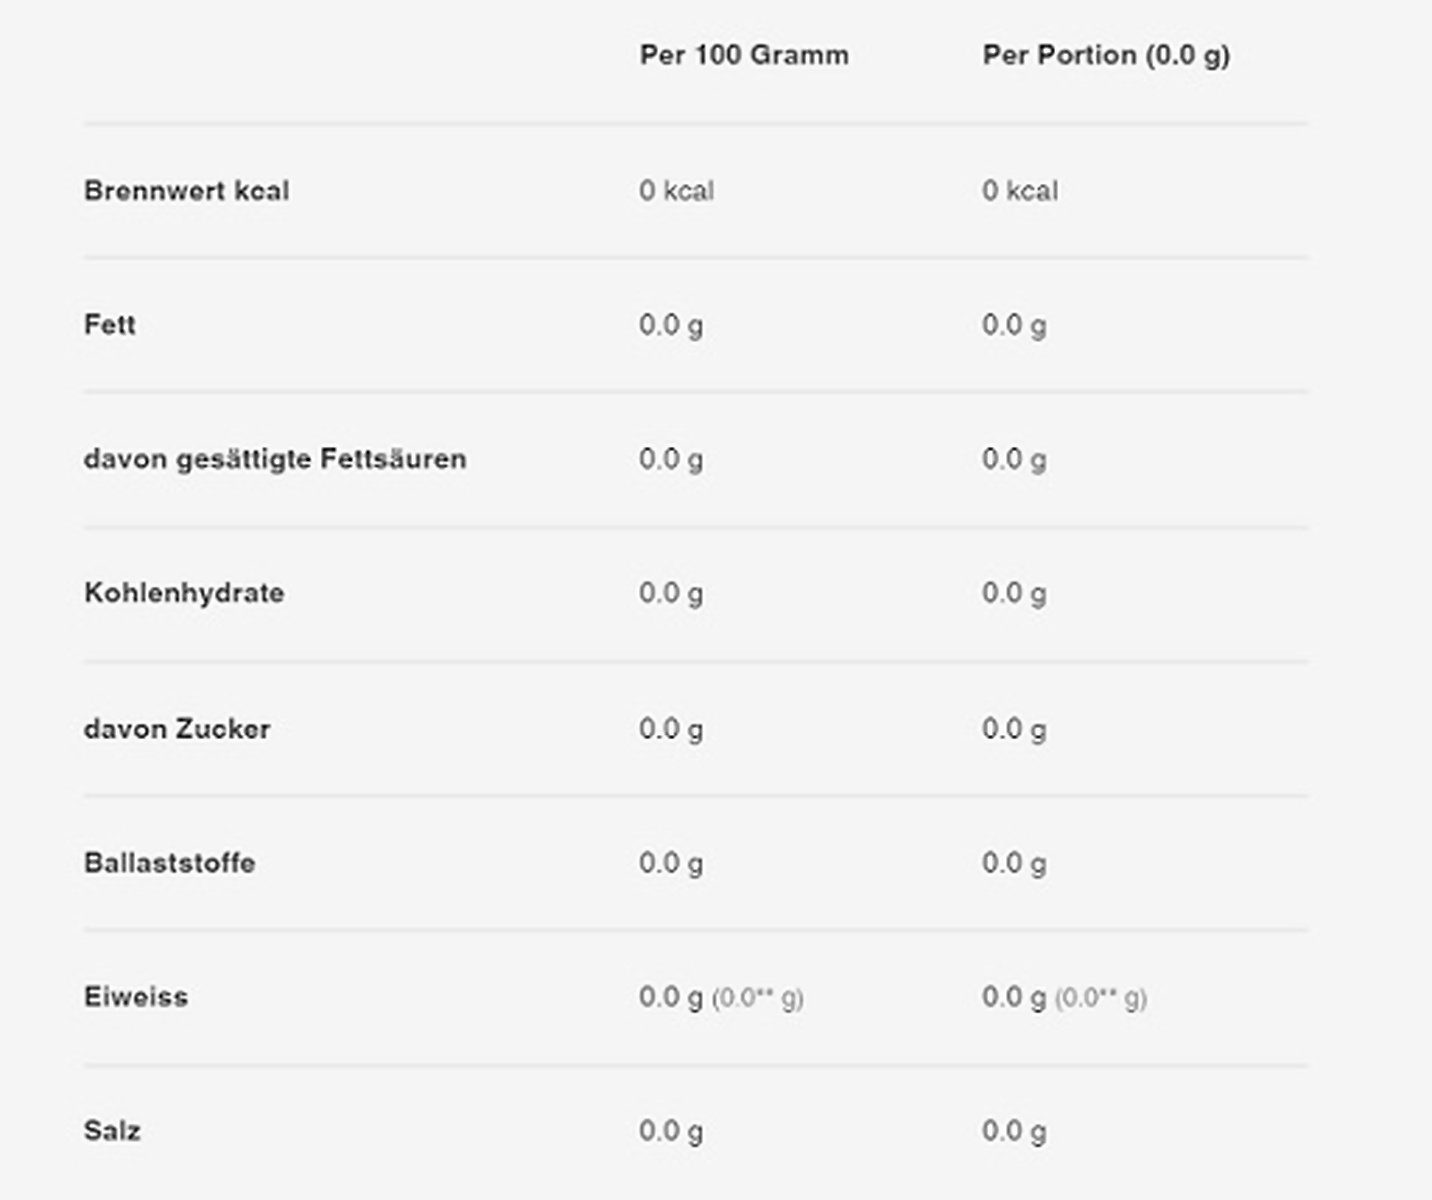Select the Kohlenhydrate value under Per Portion

[1014, 593]
